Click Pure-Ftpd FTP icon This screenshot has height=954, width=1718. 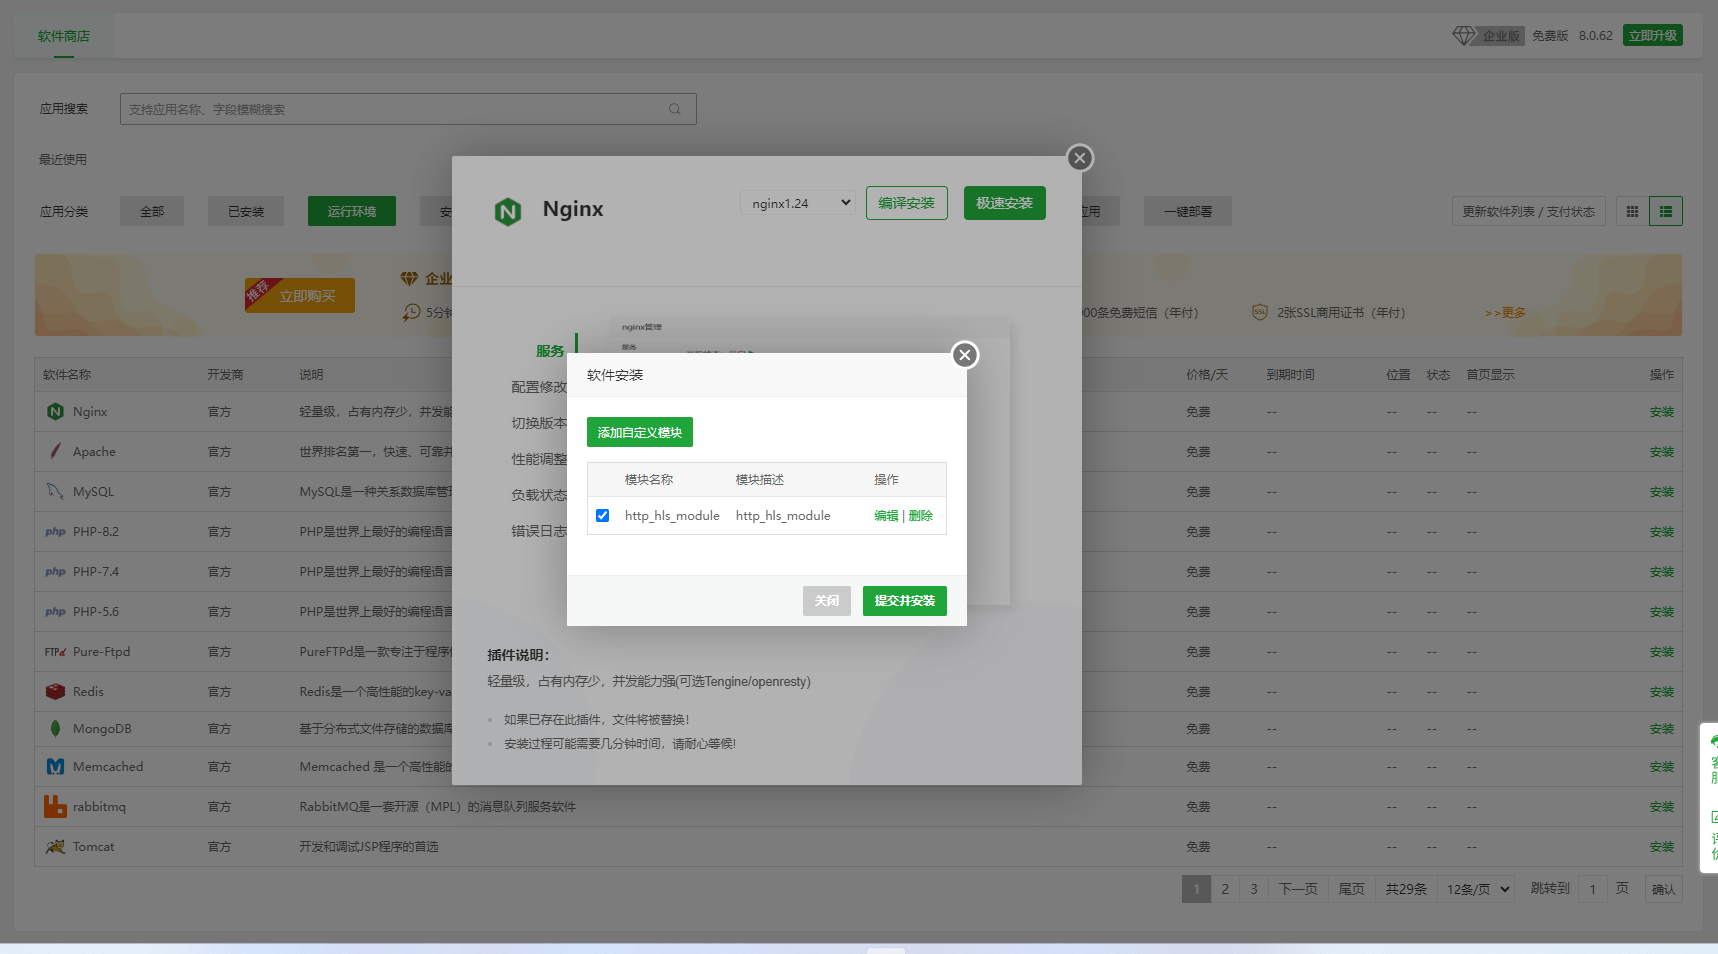coord(55,651)
